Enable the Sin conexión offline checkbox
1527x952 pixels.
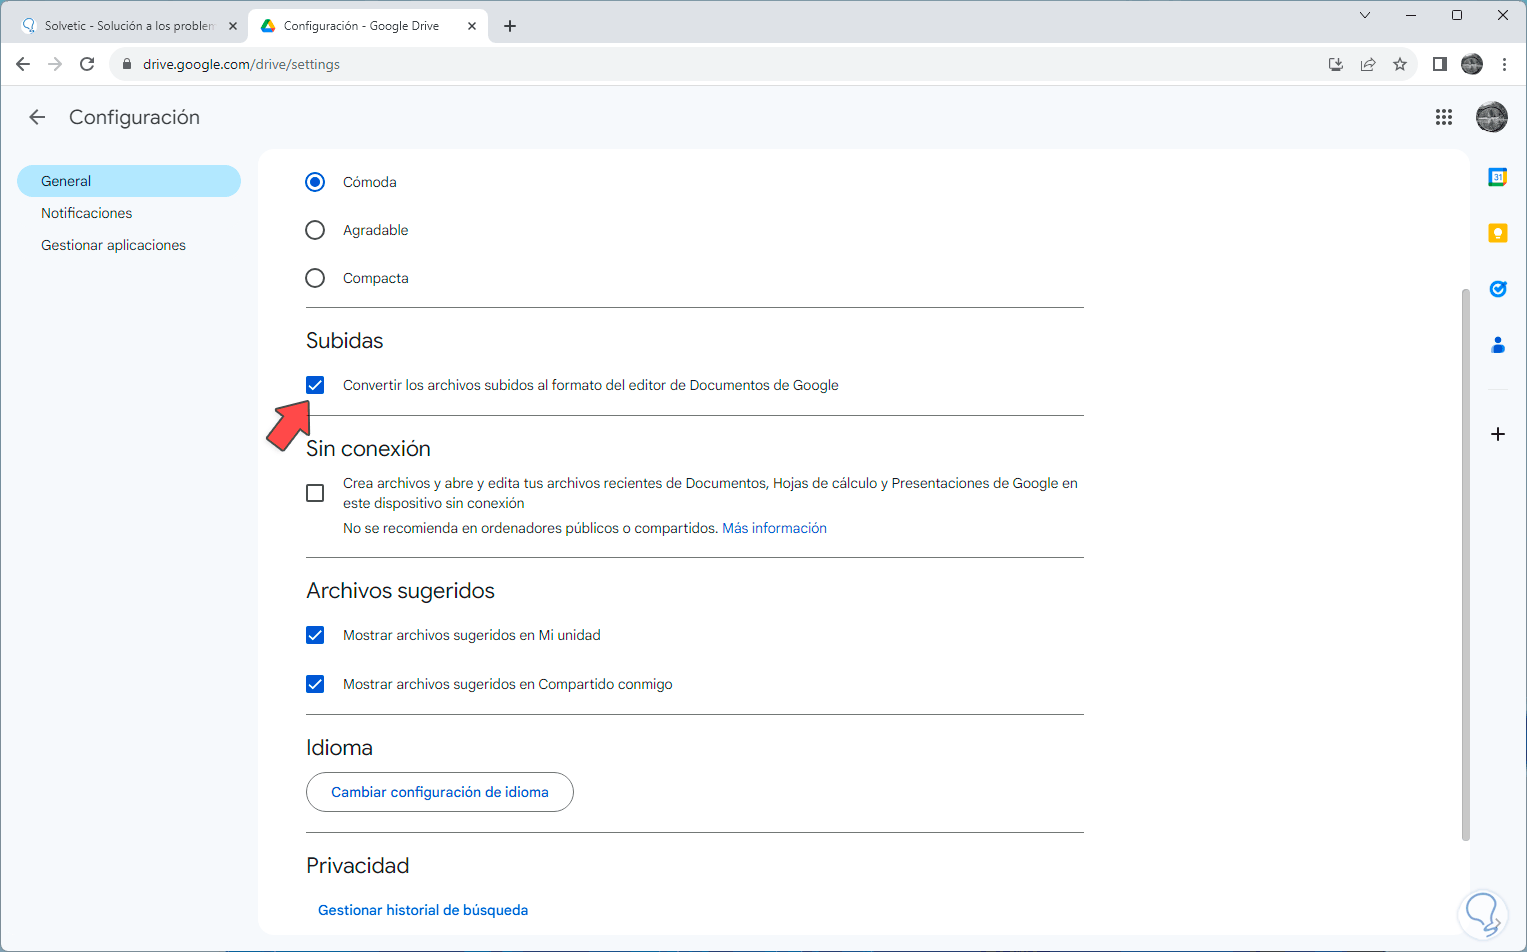(315, 493)
